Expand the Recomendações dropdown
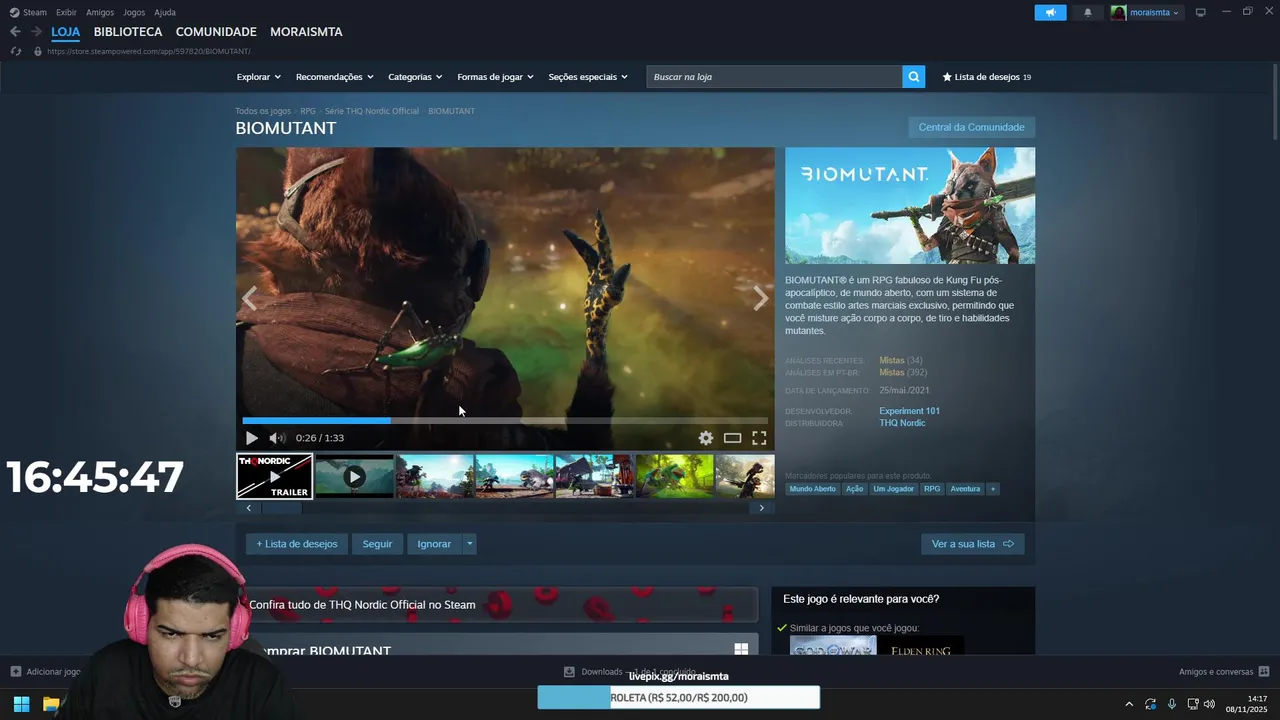This screenshot has width=1280, height=720. (334, 77)
